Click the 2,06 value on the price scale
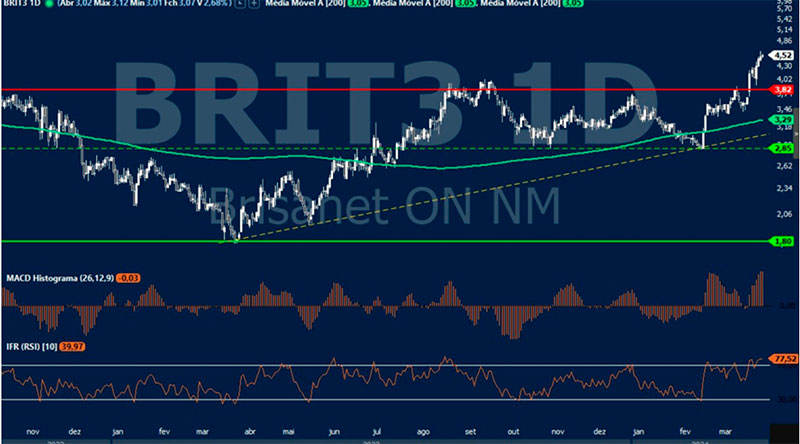800x444 pixels. click(784, 214)
